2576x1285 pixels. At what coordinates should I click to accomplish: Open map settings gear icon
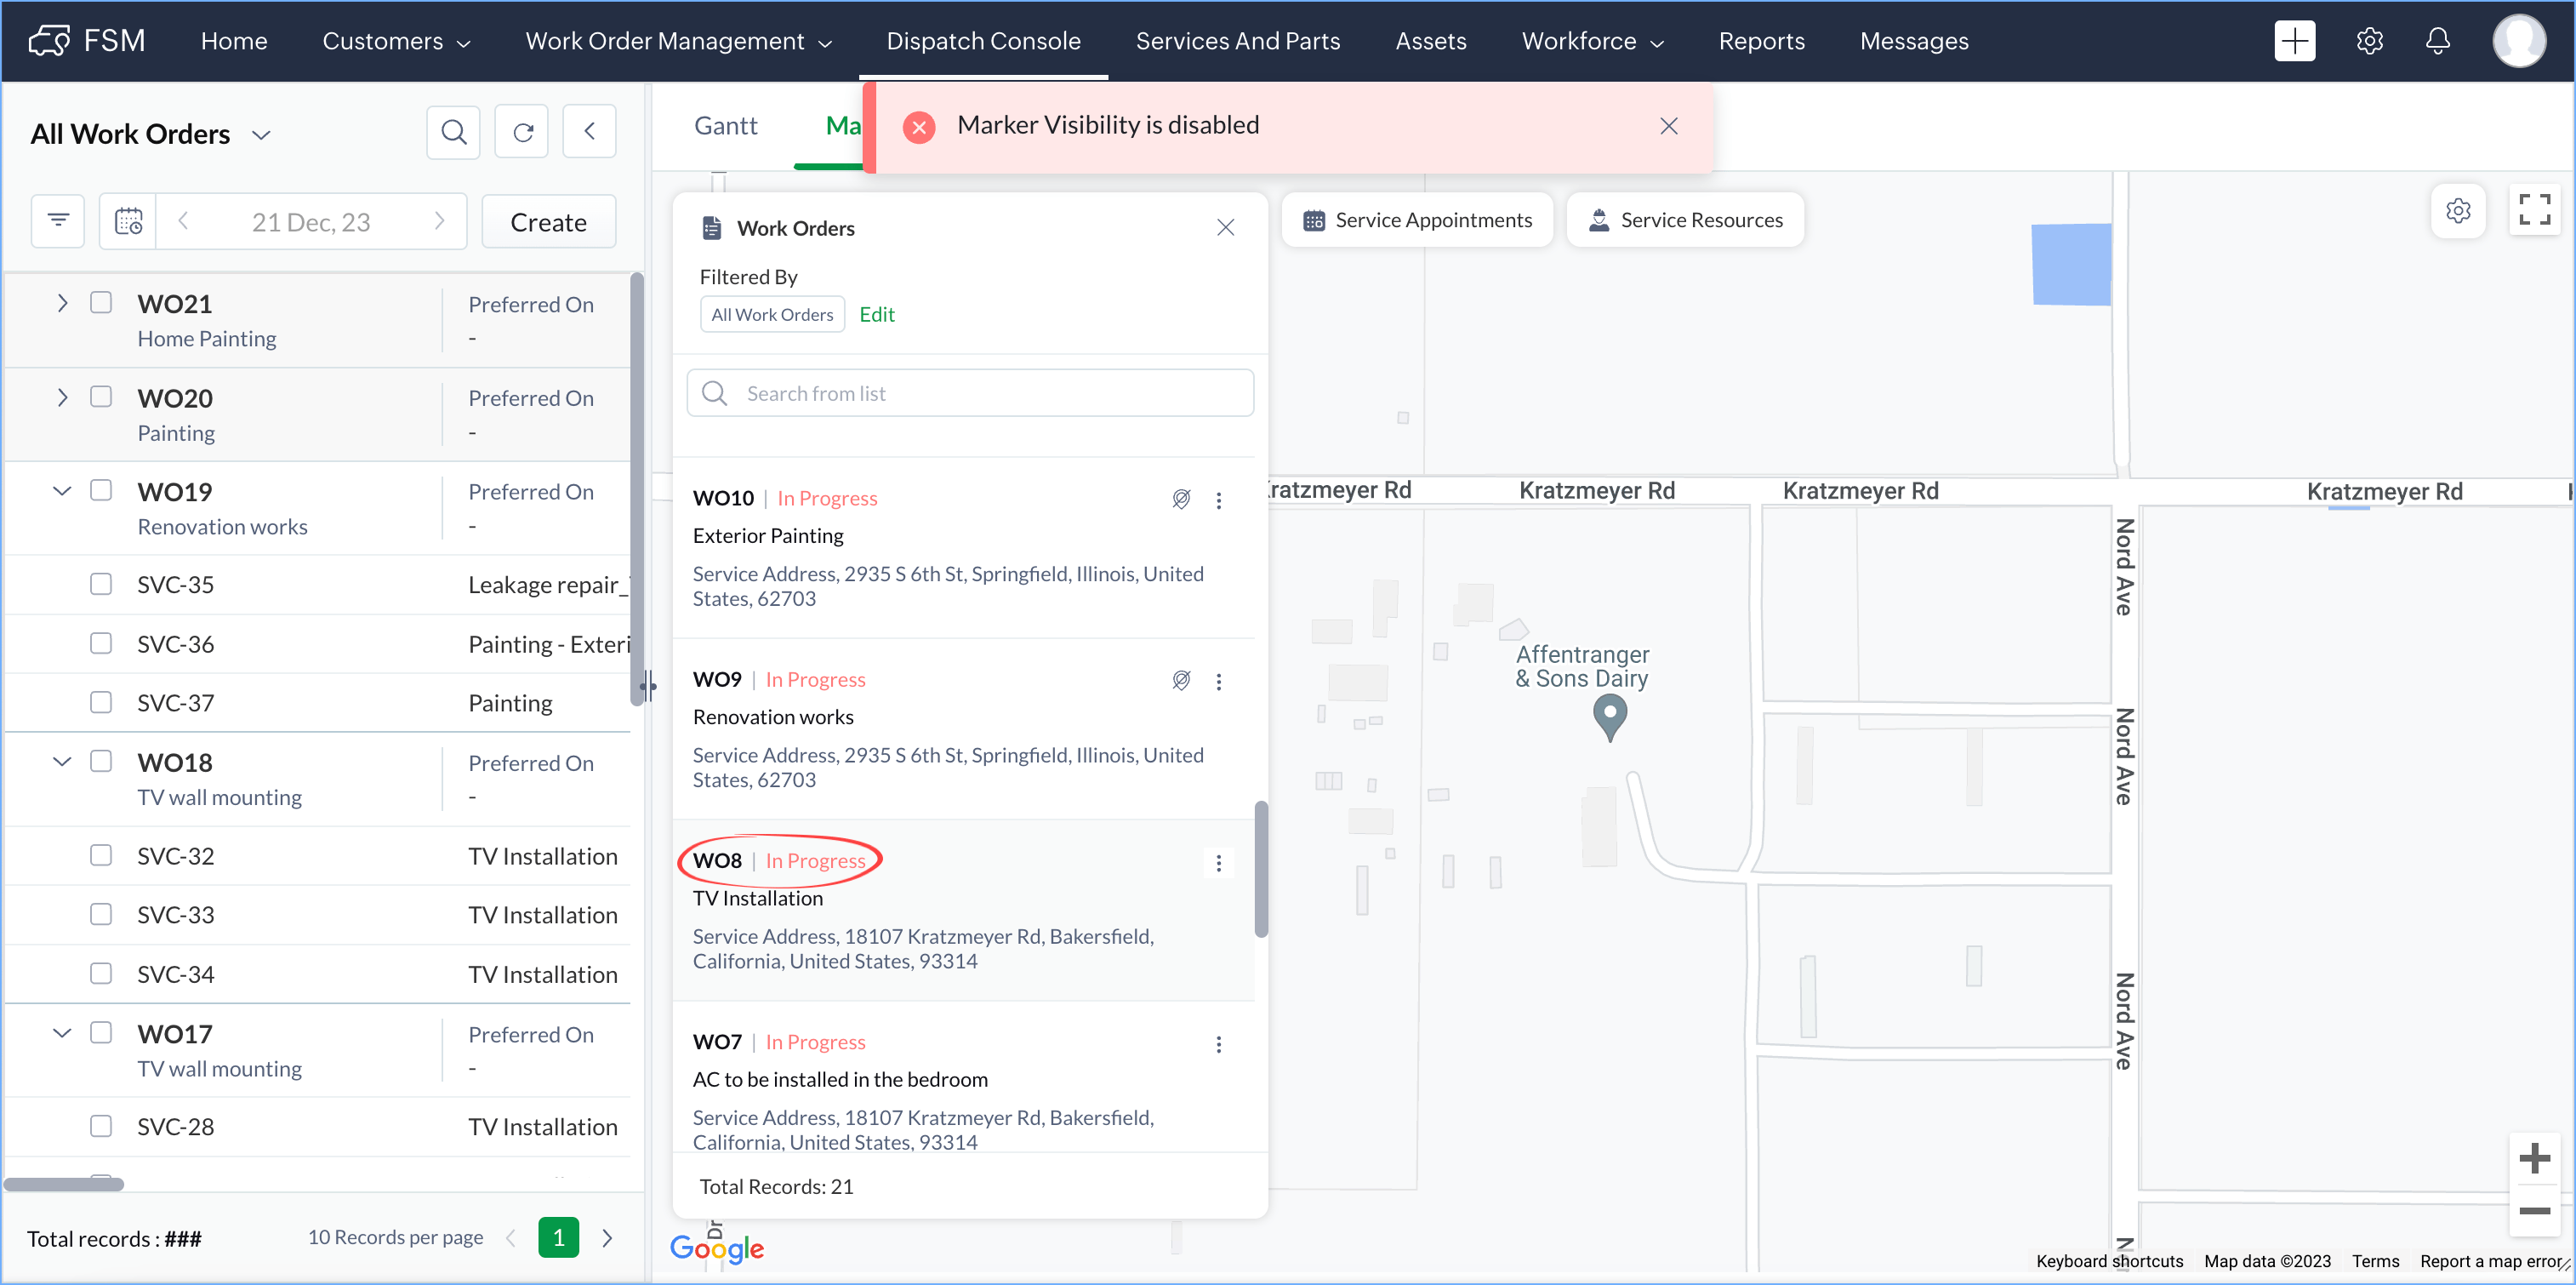2458,211
